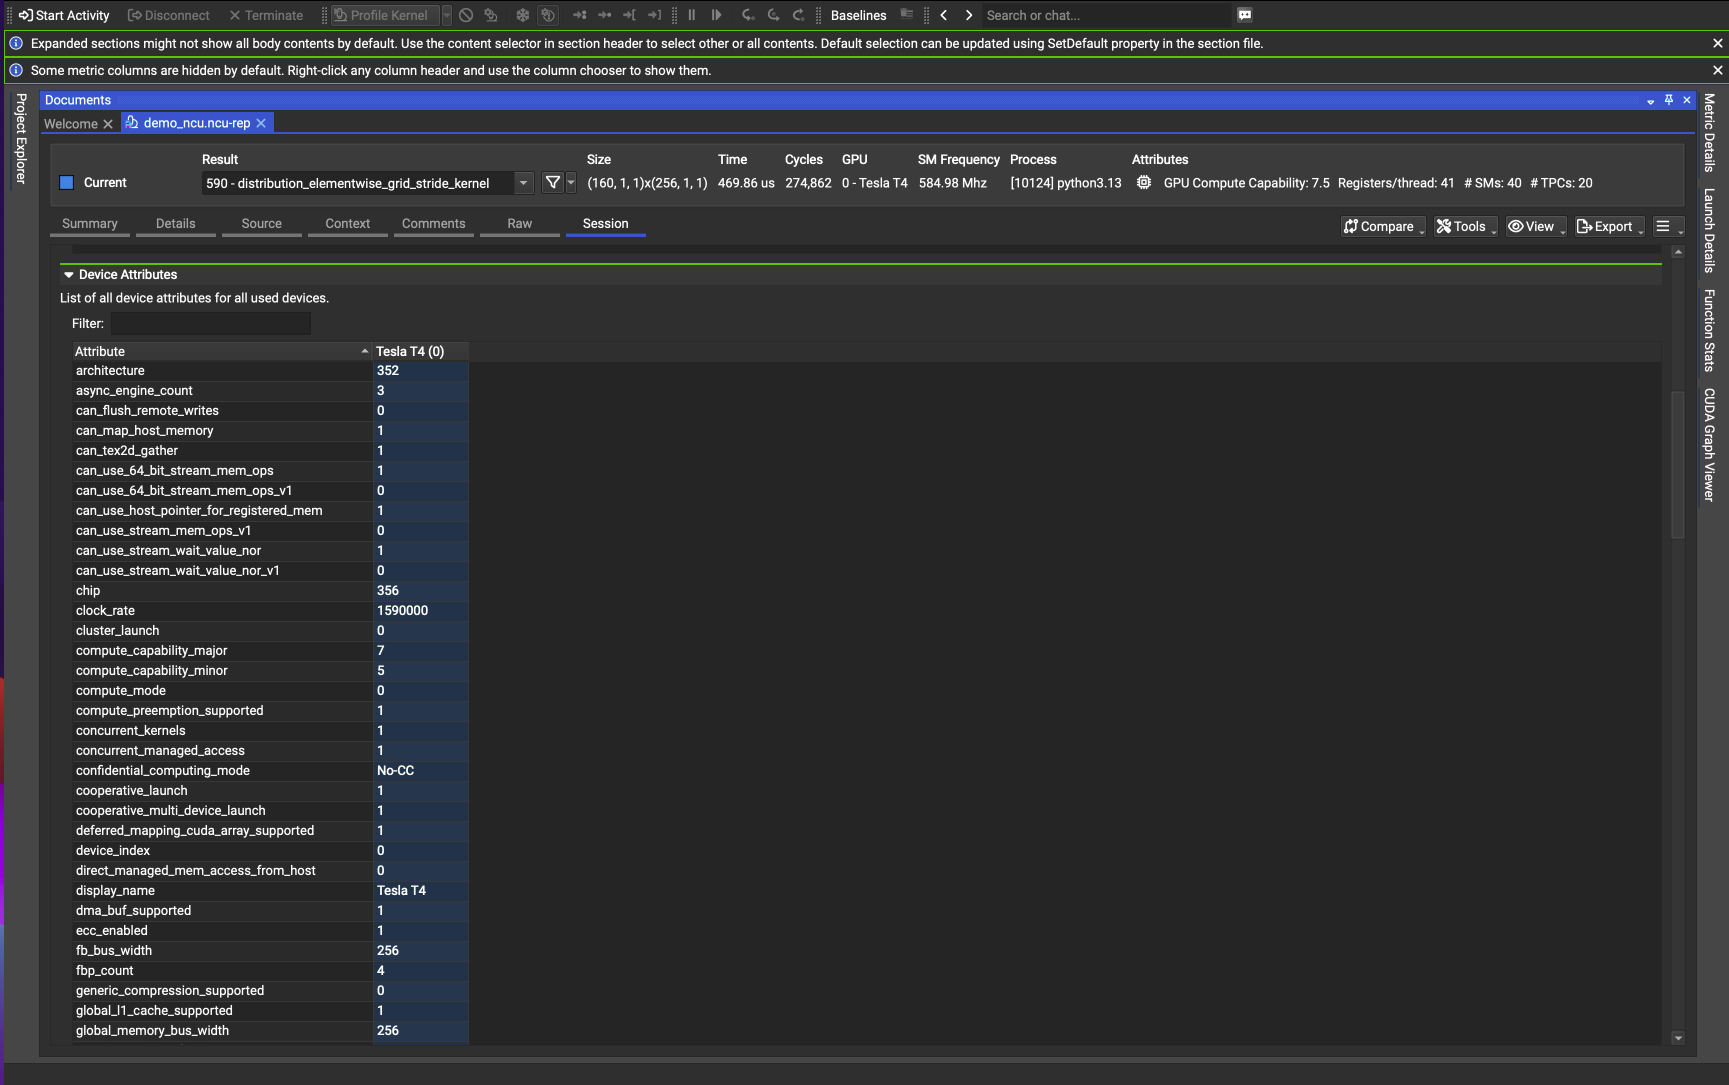Click the back navigation arrow
This screenshot has width=1729, height=1085.
[943, 15]
